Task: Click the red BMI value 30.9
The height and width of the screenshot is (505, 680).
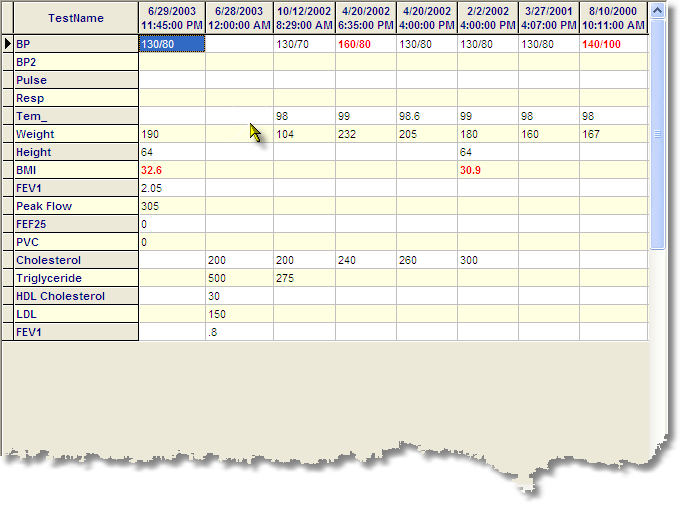Action: (470, 170)
